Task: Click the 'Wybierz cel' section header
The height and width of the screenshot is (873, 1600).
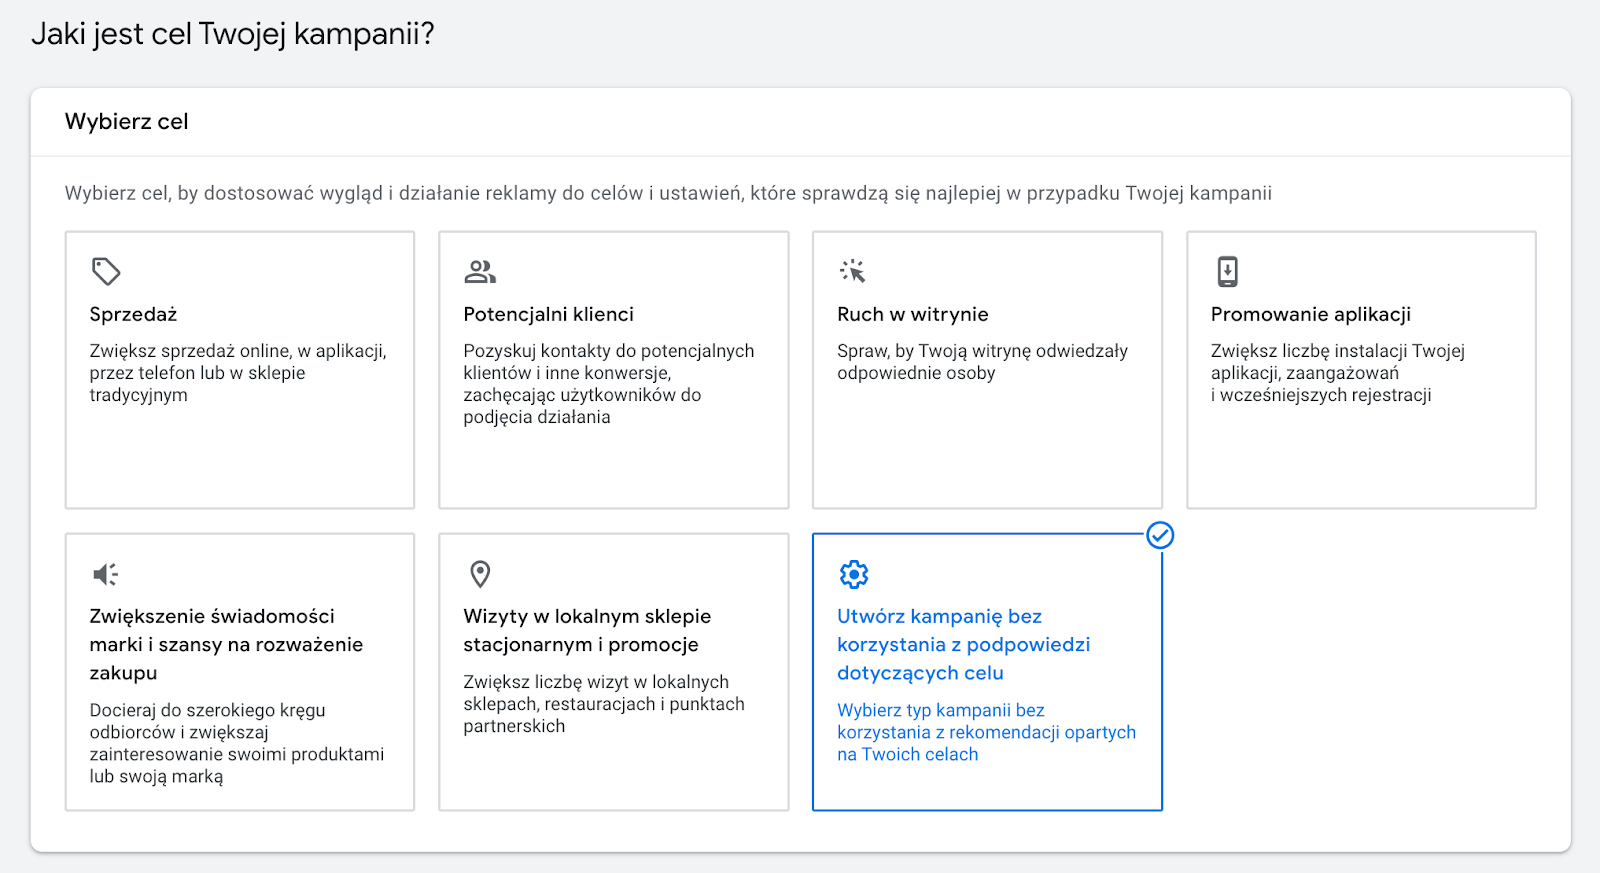Action: [x=127, y=122]
